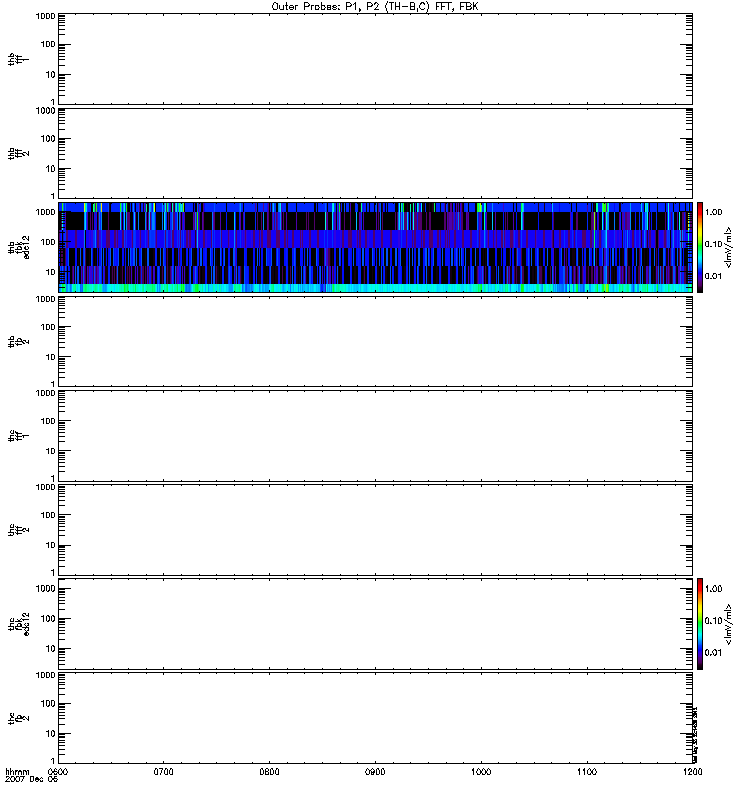Click the '1000' y-tick of the thb spectrogram panel
The image size is (750, 800).
(45, 212)
